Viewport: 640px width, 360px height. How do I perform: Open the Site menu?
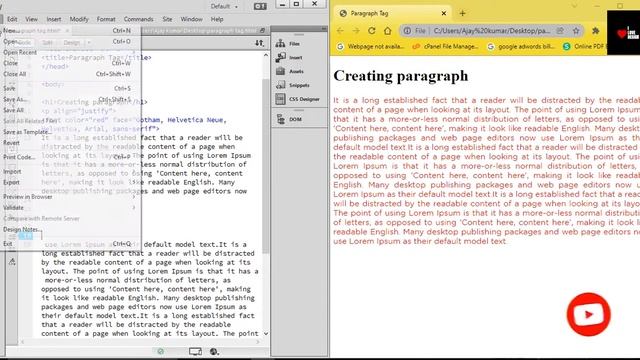[x=167, y=19]
